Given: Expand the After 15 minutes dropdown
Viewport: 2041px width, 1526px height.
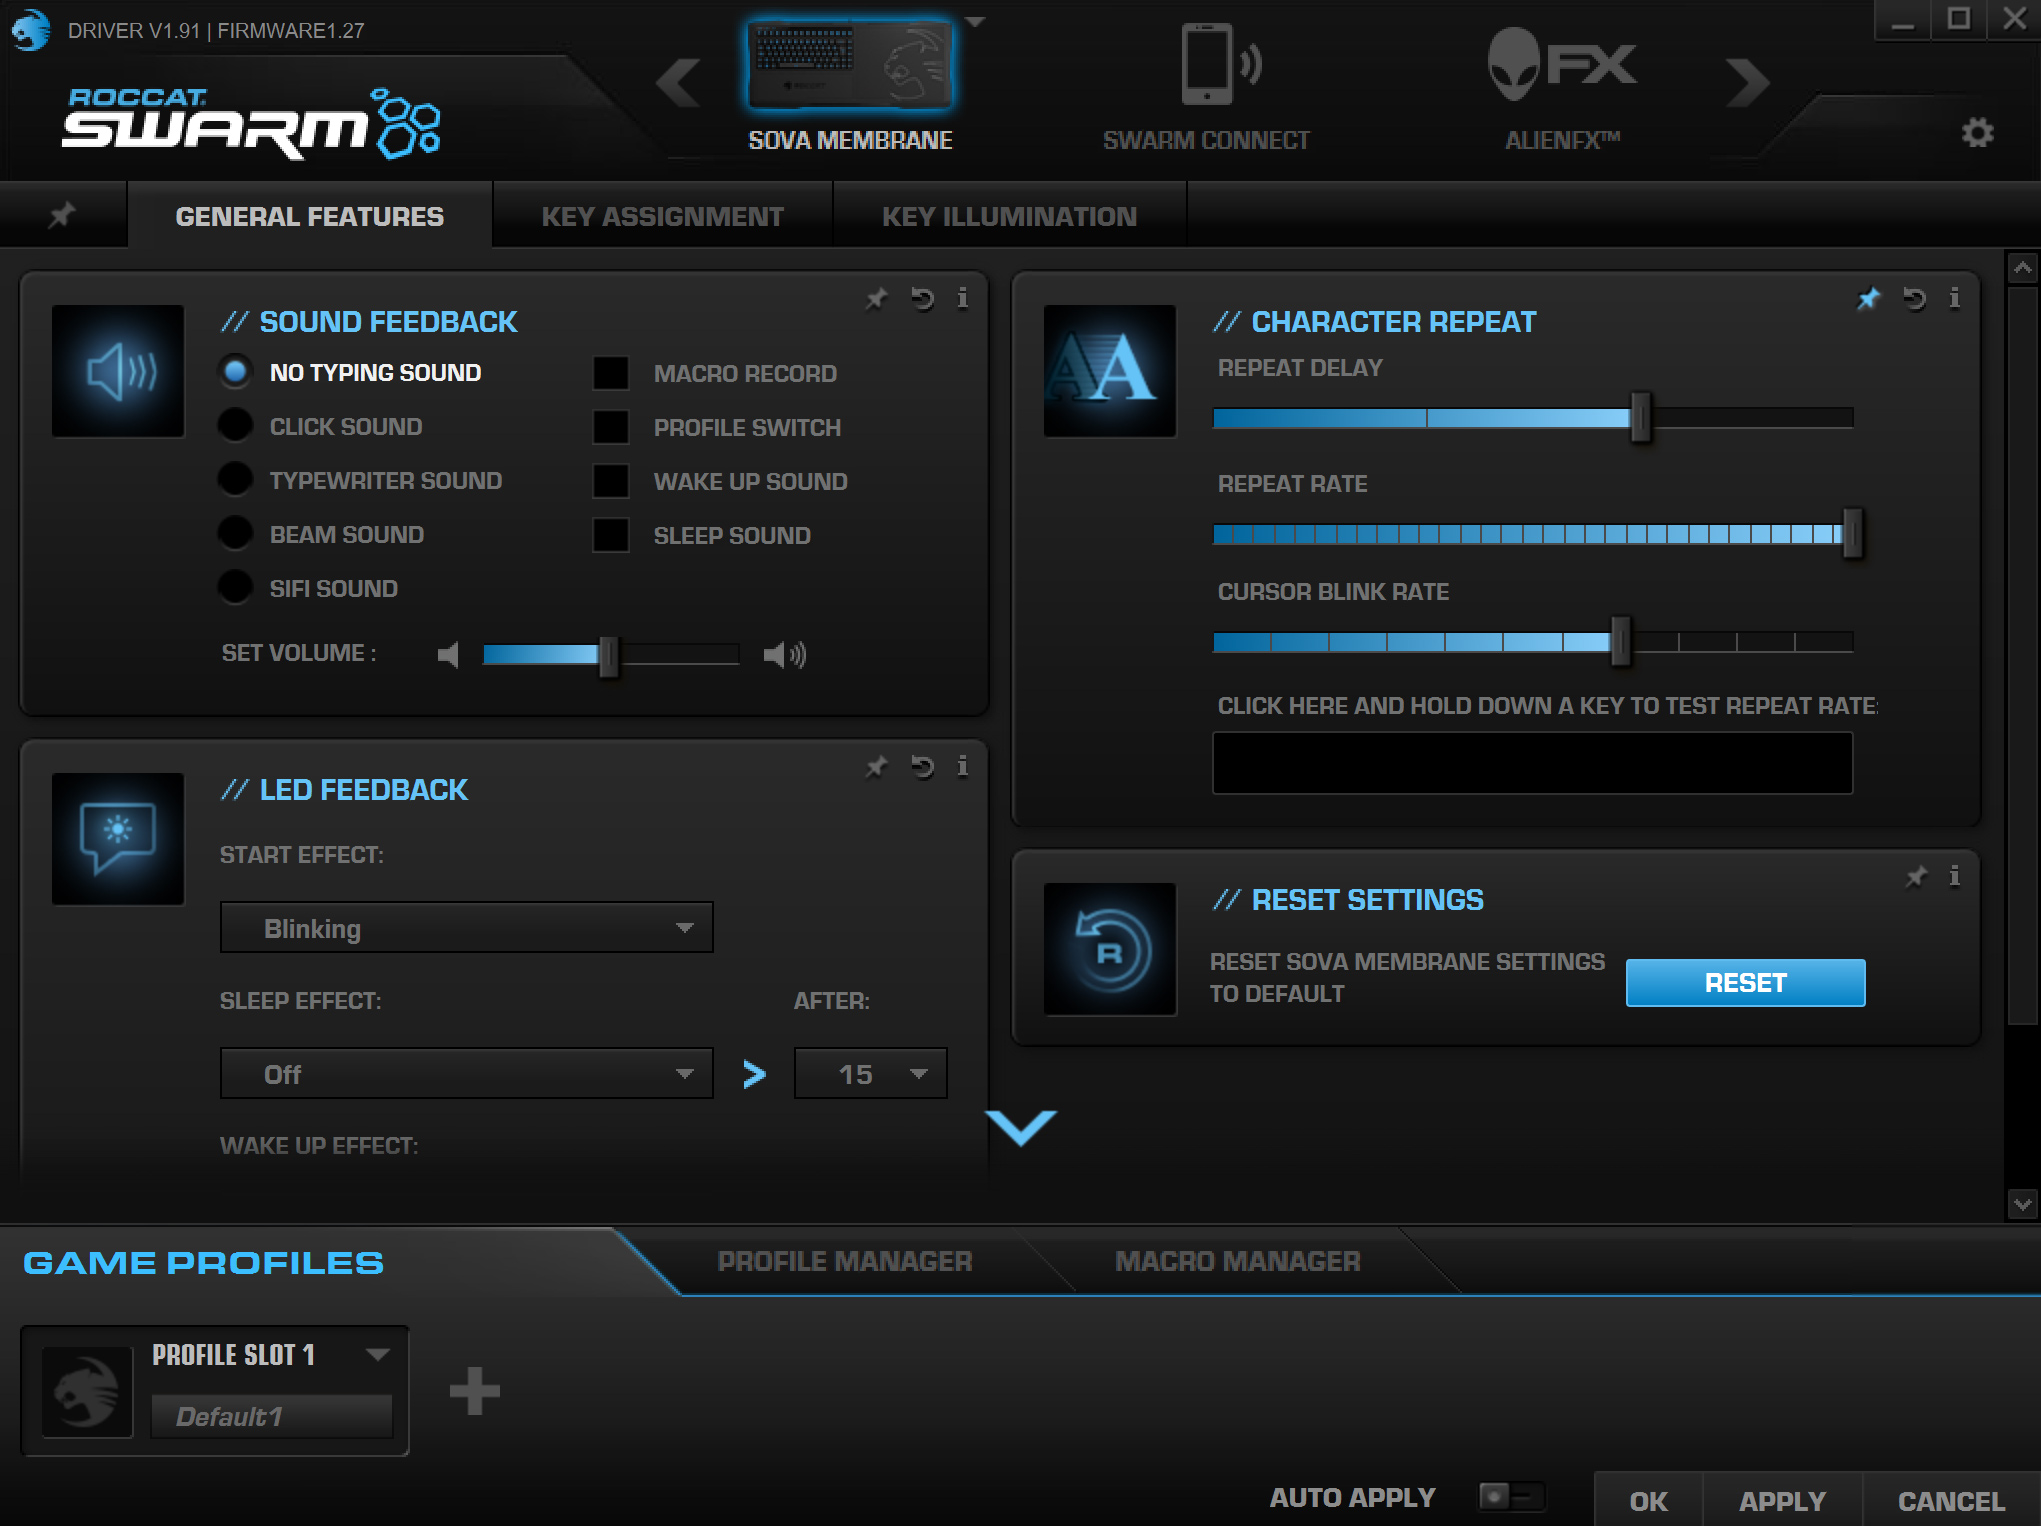Looking at the screenshot, I should point(870,1074).
